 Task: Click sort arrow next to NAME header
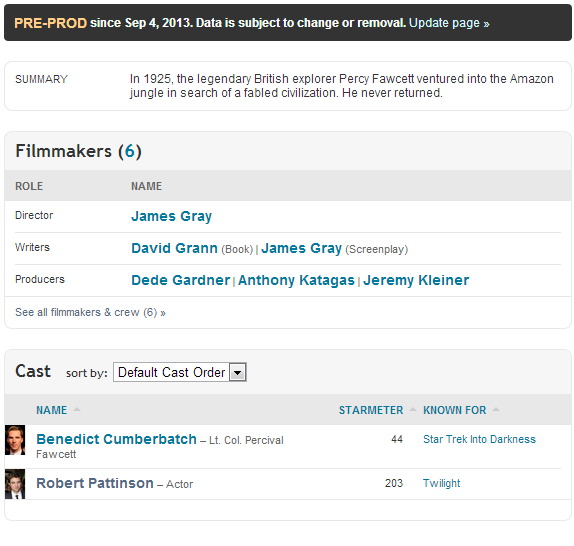tap(77, 410)
